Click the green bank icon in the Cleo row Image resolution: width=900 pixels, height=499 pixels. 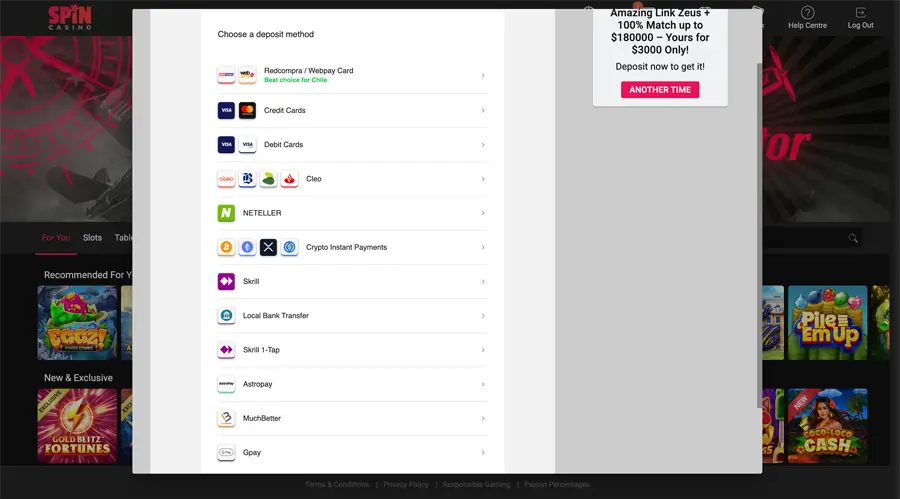coord(268,179)
